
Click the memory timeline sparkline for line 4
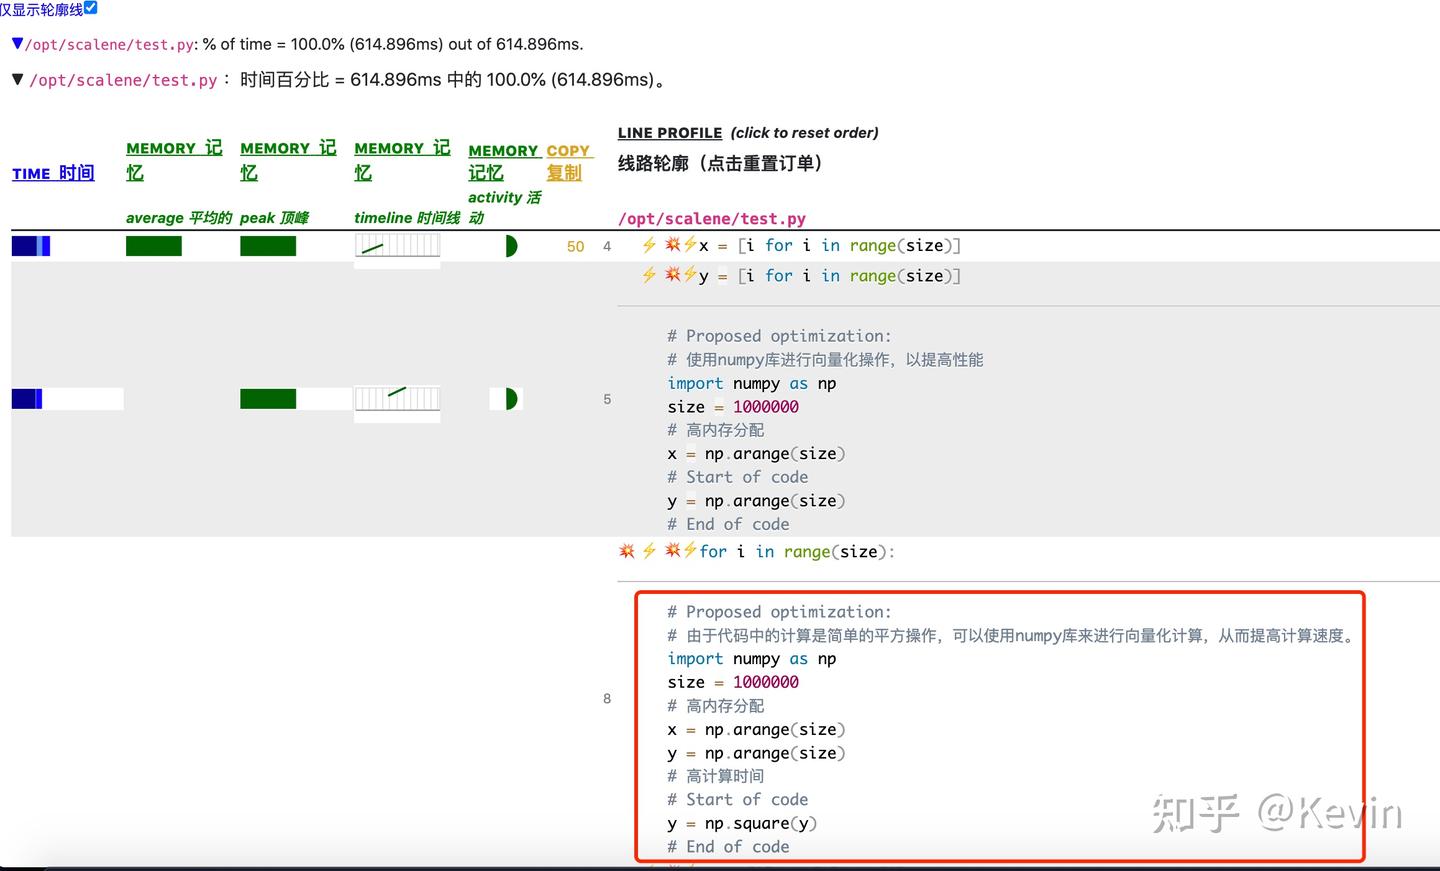[x=397, y=246]
